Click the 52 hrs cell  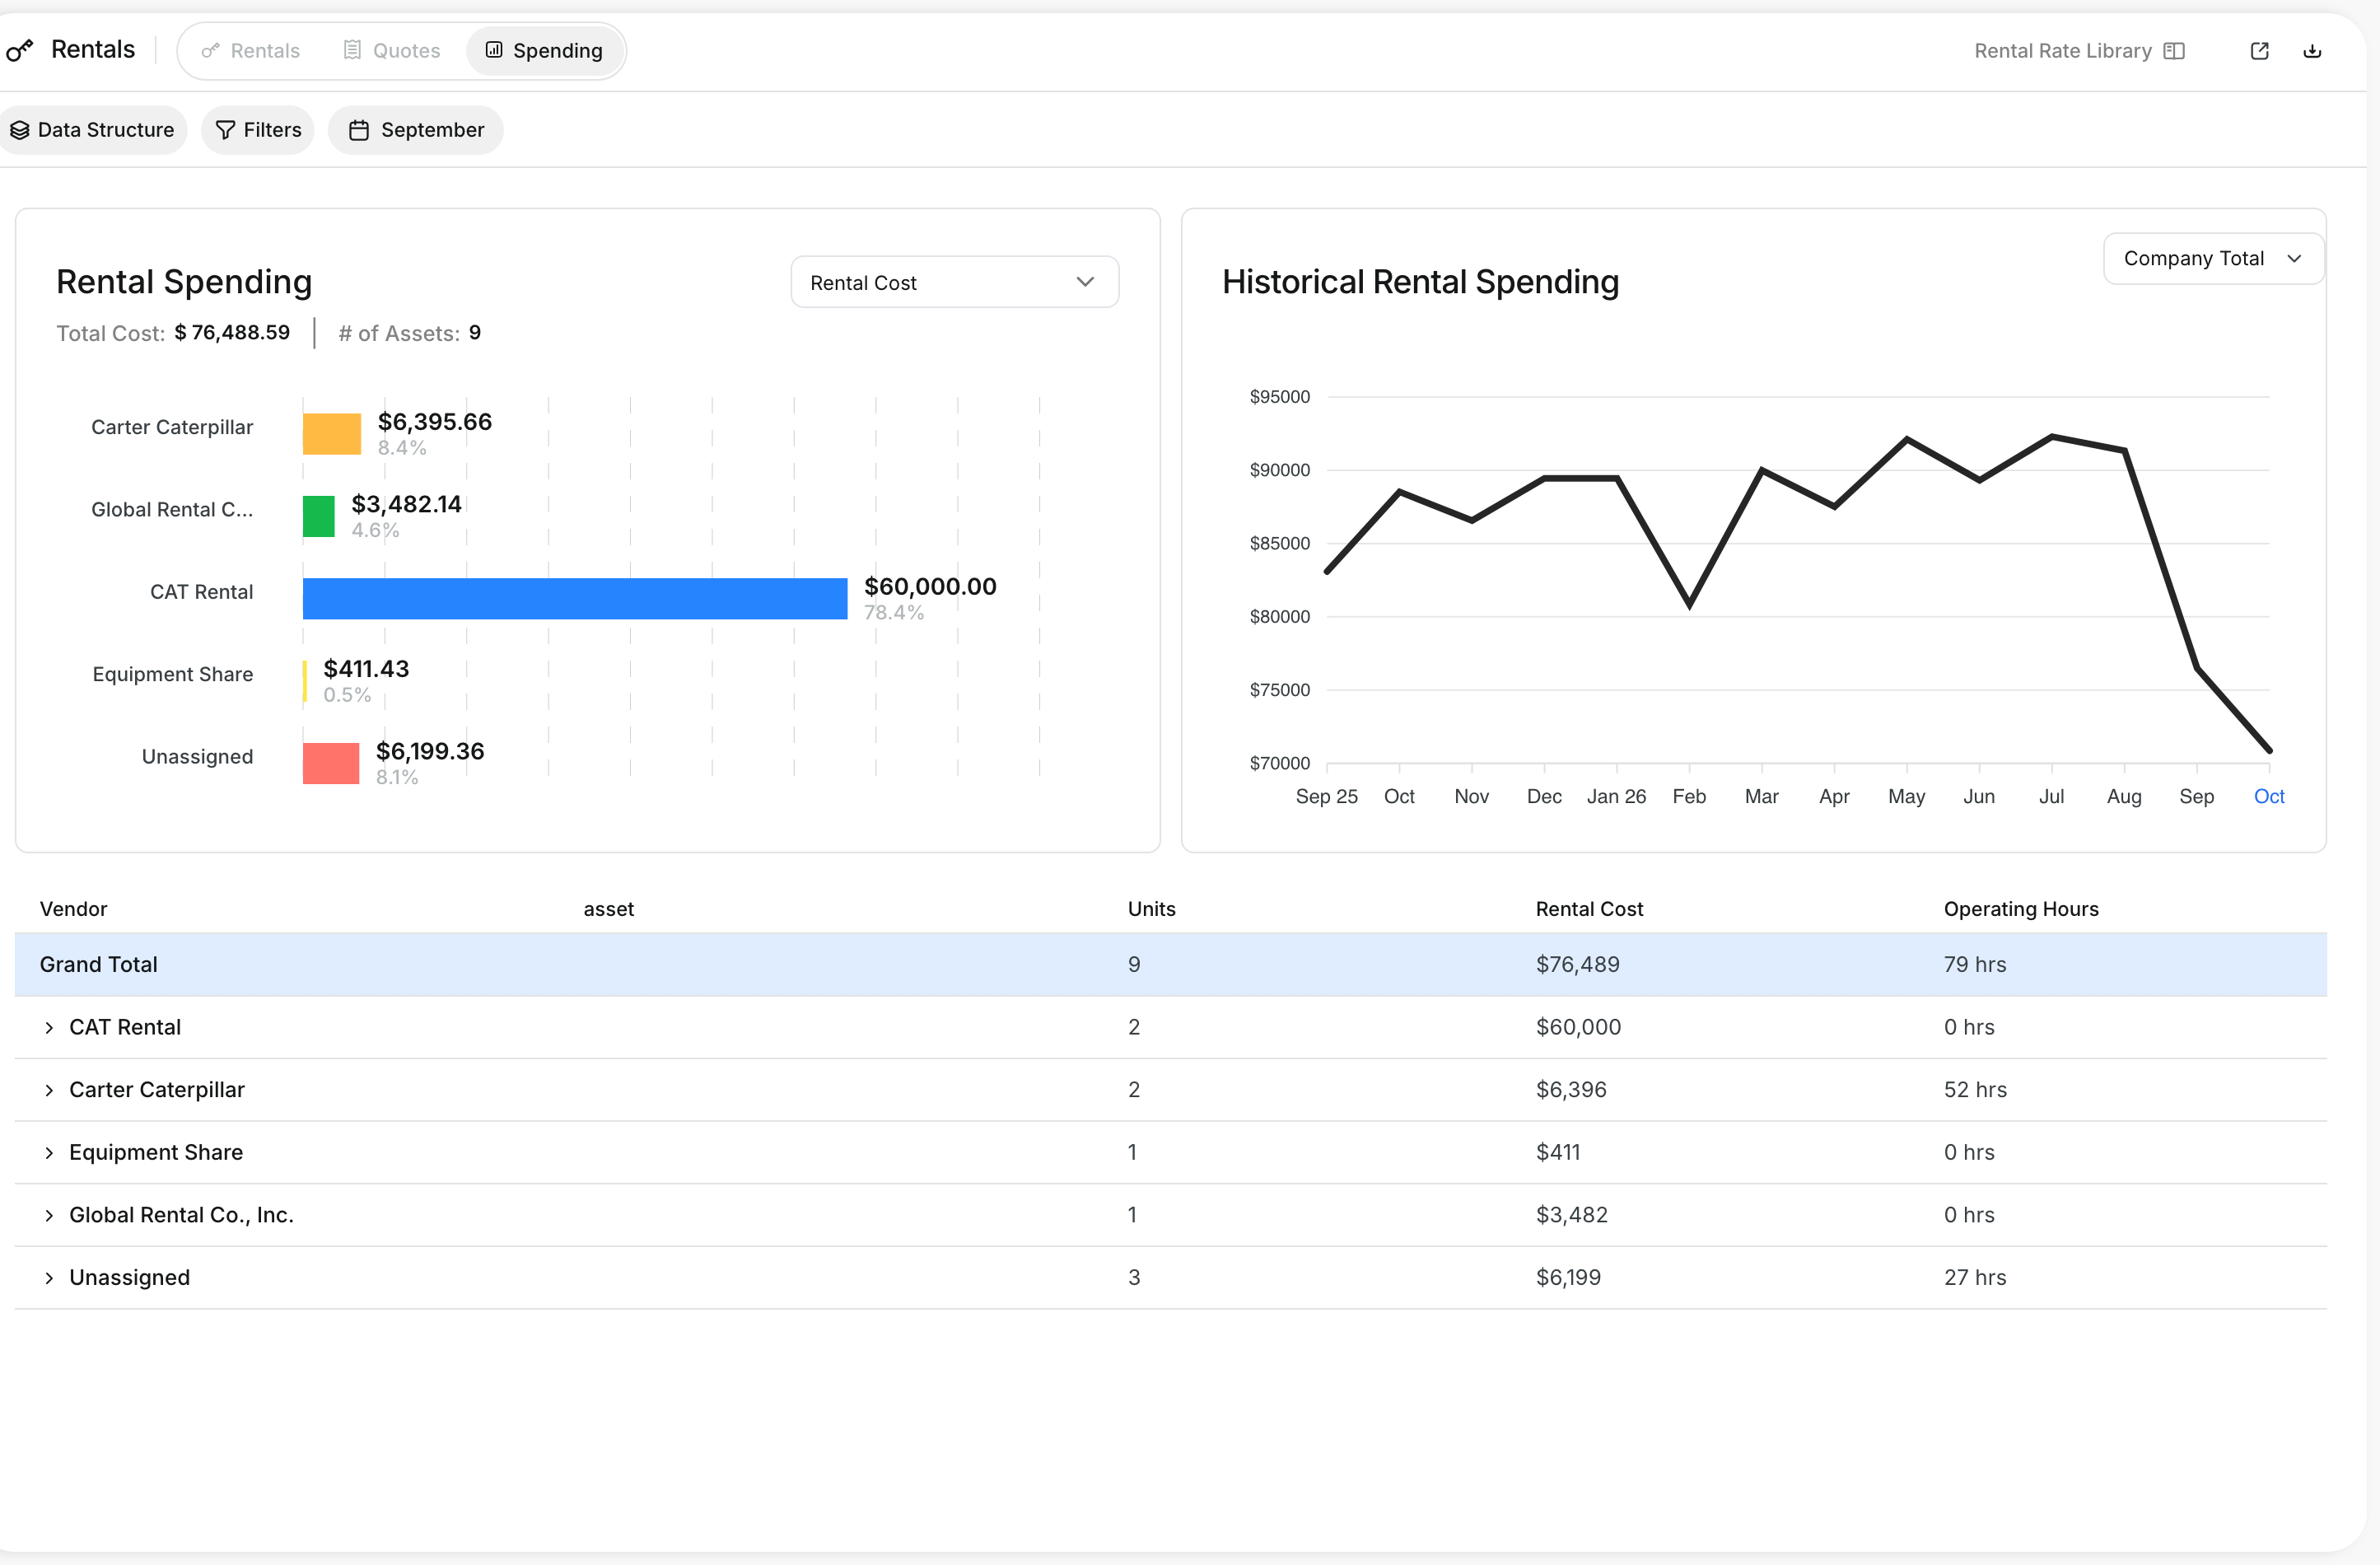[x=1975, y=1090]
